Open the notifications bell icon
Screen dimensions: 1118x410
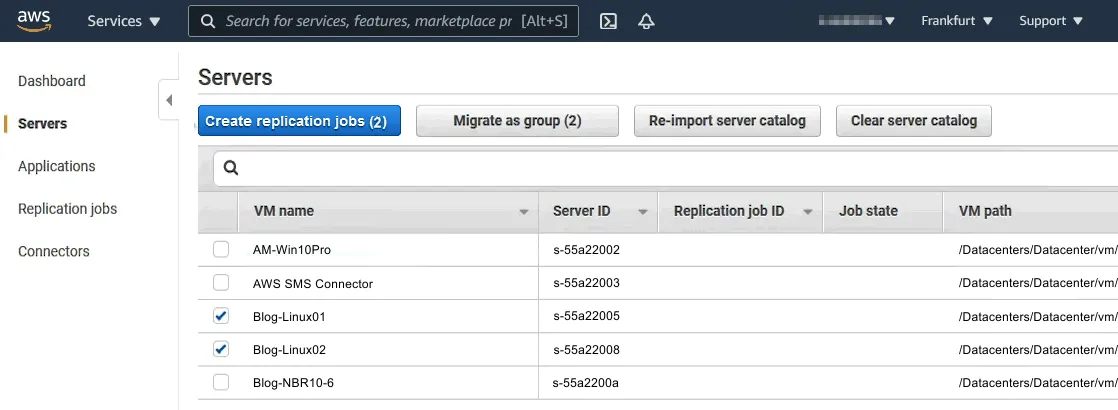[646, 21]
